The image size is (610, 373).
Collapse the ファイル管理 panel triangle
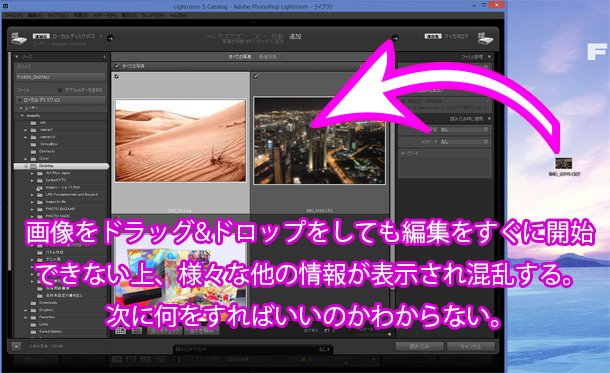[489, 57]
